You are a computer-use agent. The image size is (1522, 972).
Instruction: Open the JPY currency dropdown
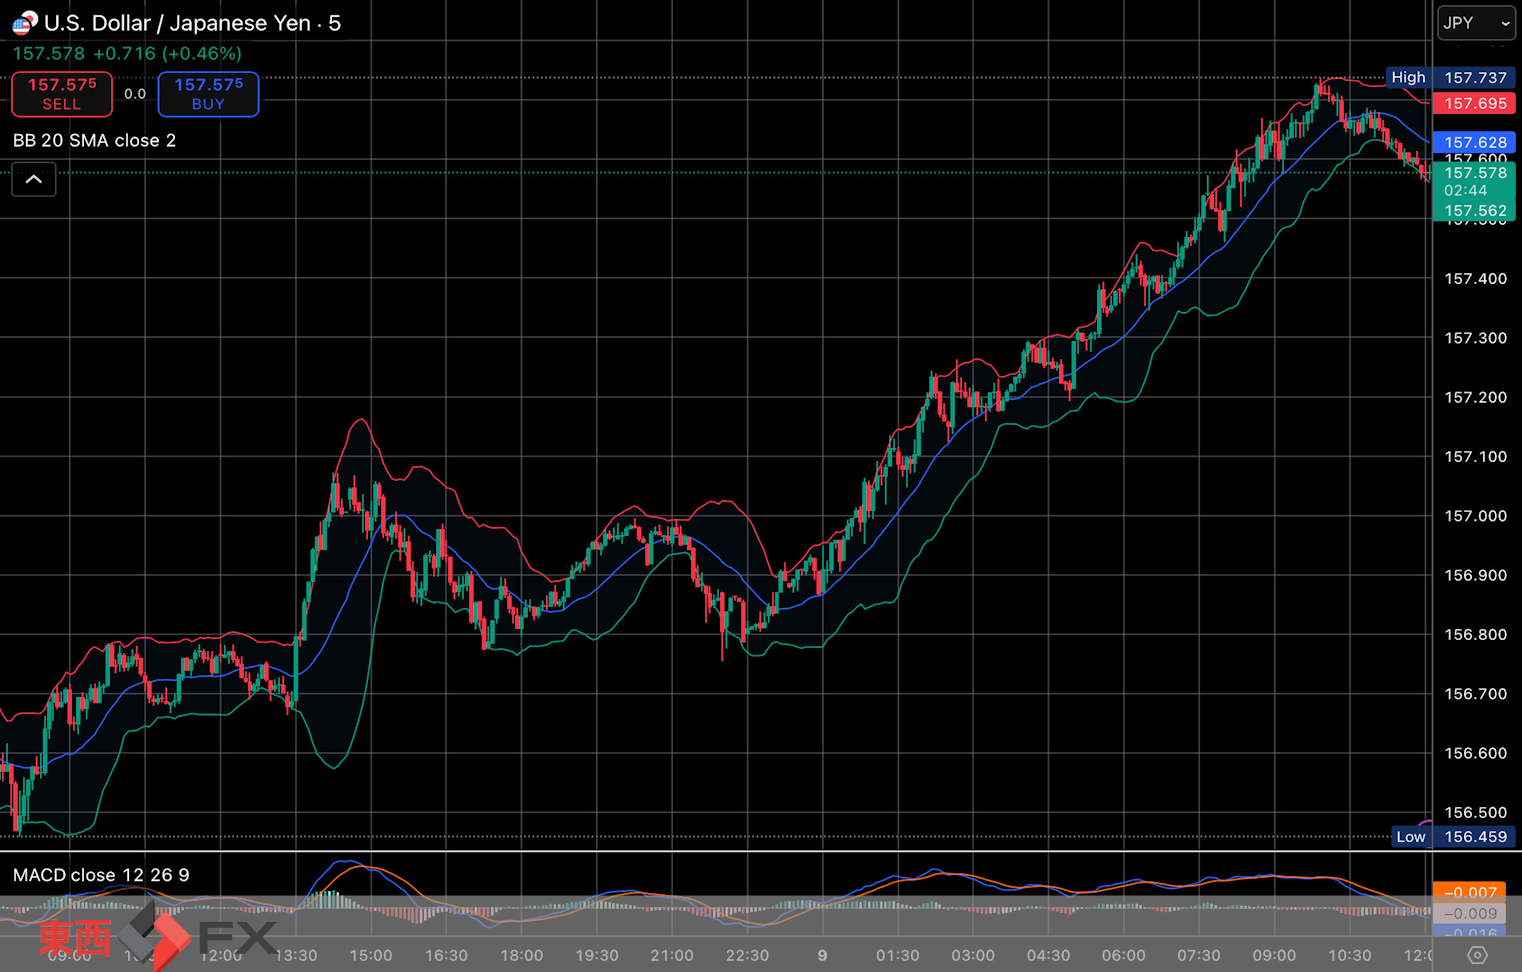[1475, 23]
